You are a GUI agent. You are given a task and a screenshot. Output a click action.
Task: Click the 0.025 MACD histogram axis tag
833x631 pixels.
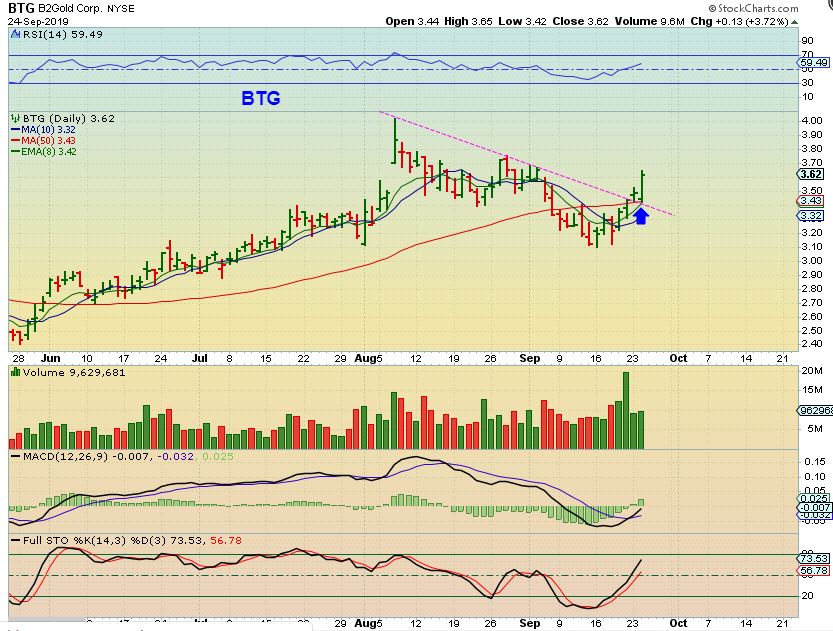(813, 498)
